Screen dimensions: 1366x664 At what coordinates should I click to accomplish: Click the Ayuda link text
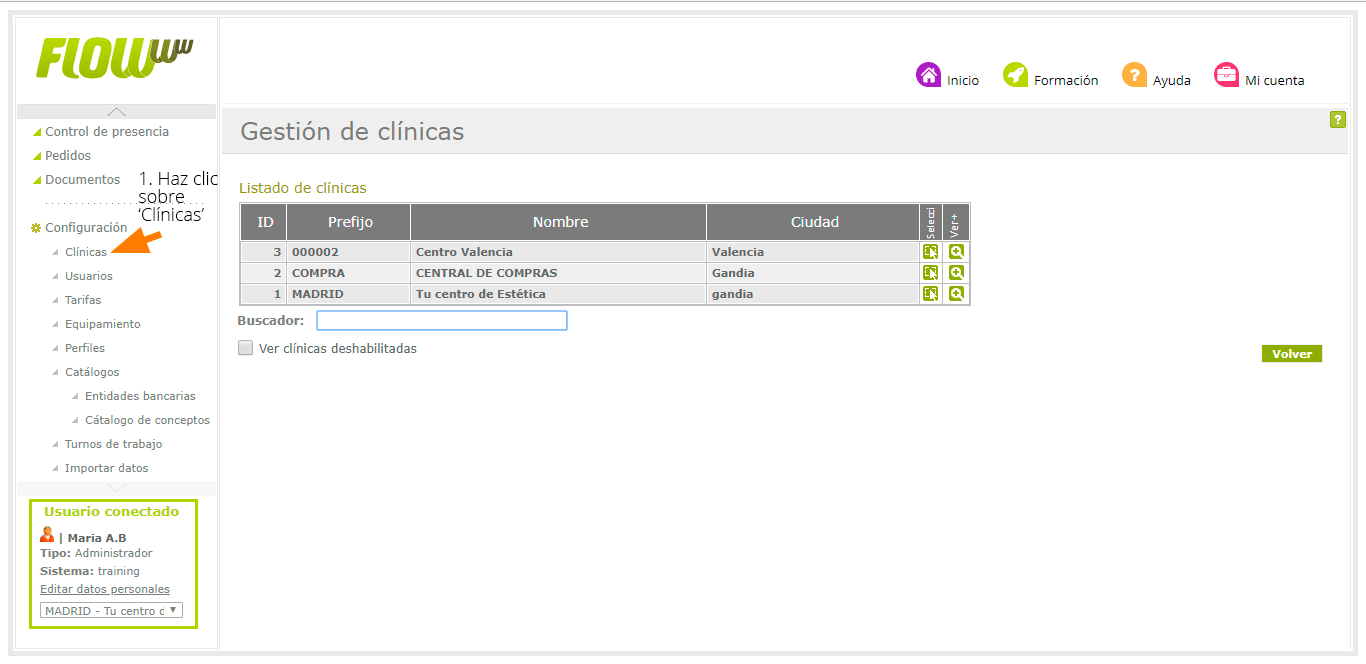tap(1172, 80)
